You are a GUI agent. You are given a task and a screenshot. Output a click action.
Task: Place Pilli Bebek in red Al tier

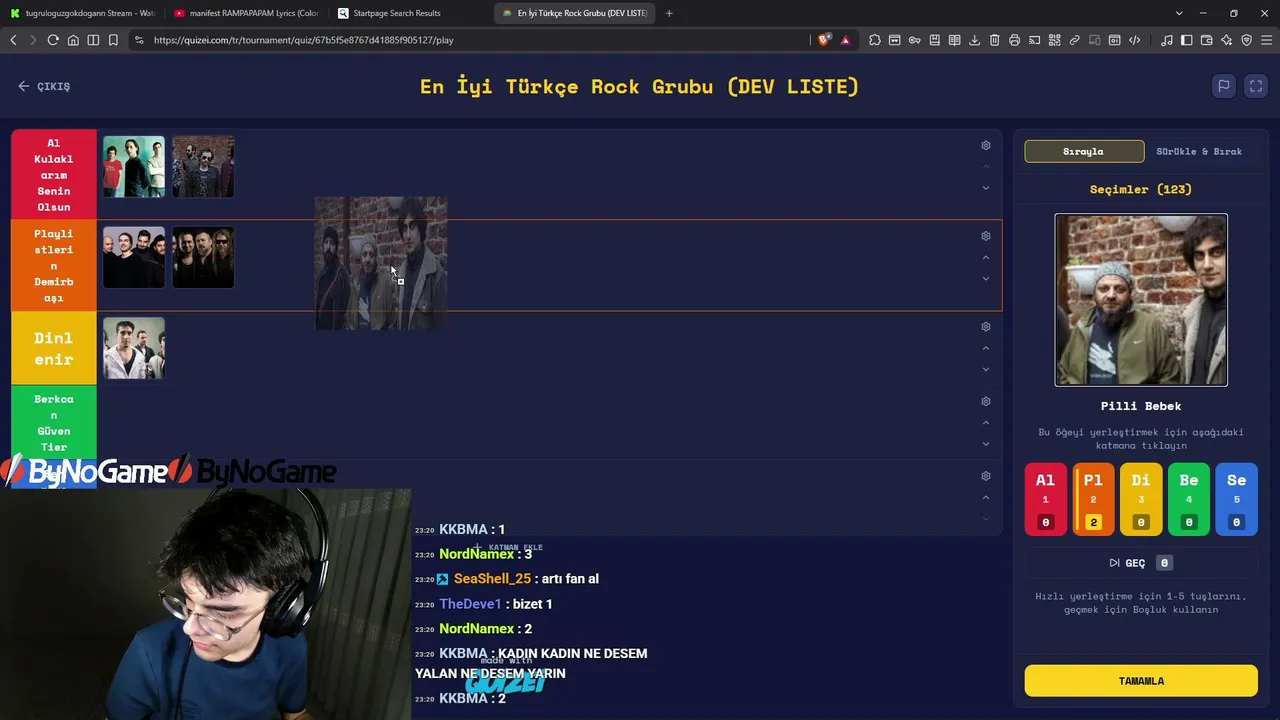click(x=1046, y=499)
